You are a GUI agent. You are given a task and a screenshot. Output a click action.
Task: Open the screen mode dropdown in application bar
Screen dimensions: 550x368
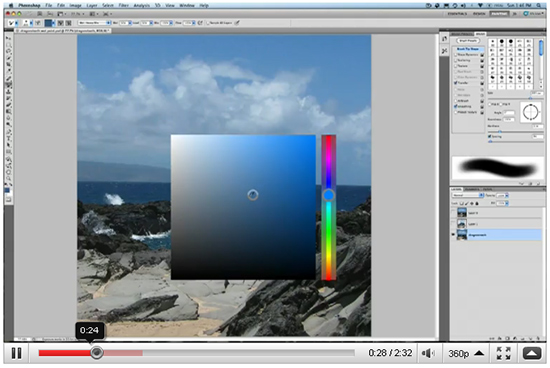pos(107,14)
